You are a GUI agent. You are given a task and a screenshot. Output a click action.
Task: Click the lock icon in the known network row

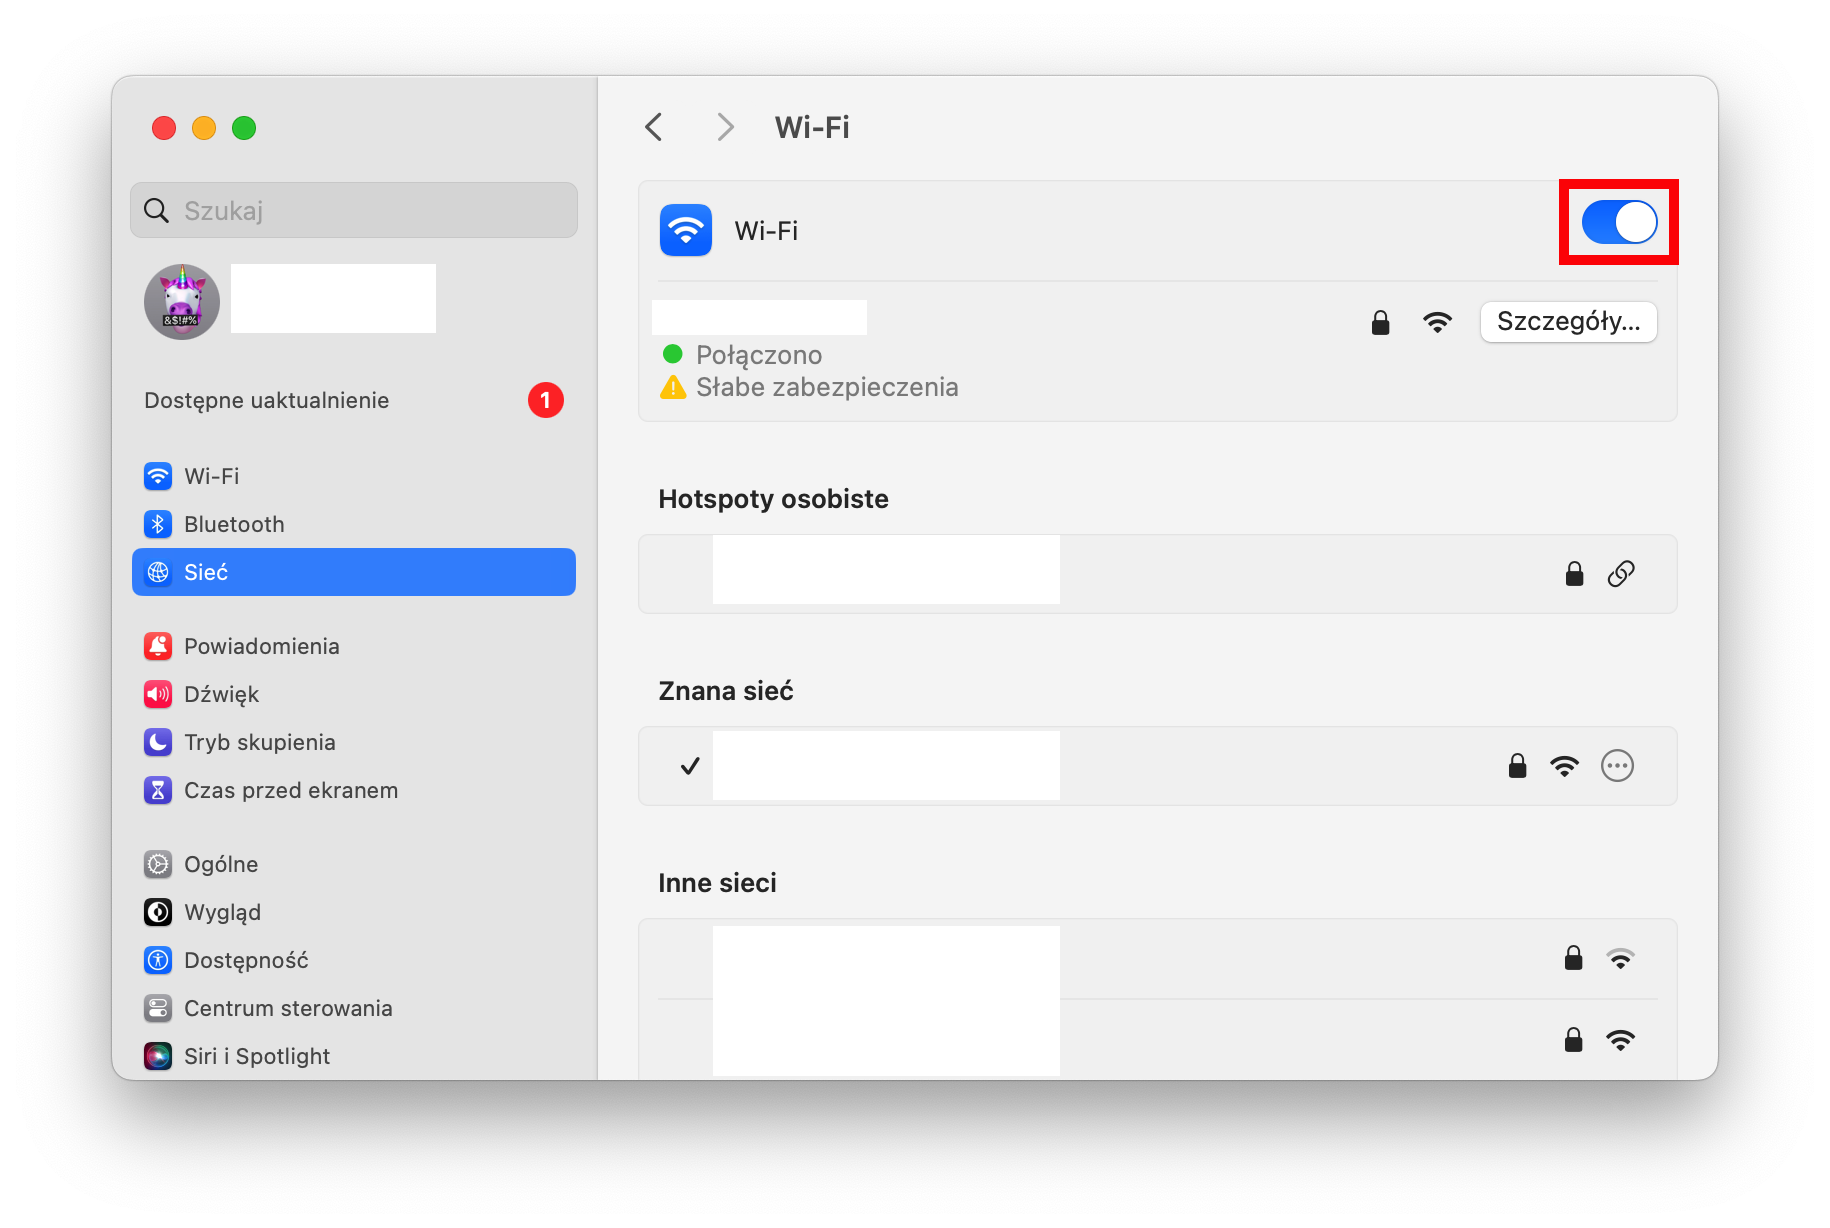[x=1517, y=765]
